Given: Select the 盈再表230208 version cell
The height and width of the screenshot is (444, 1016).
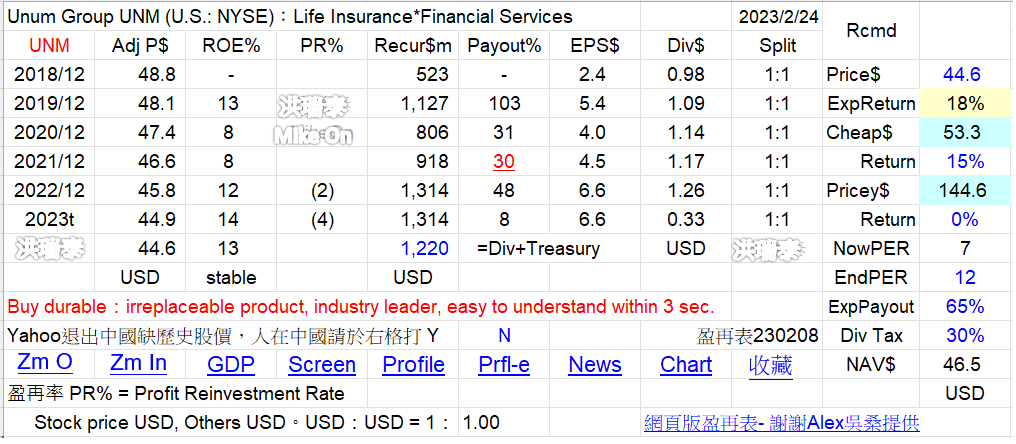Looking at the screenshot, I should (x=757, y=335).
